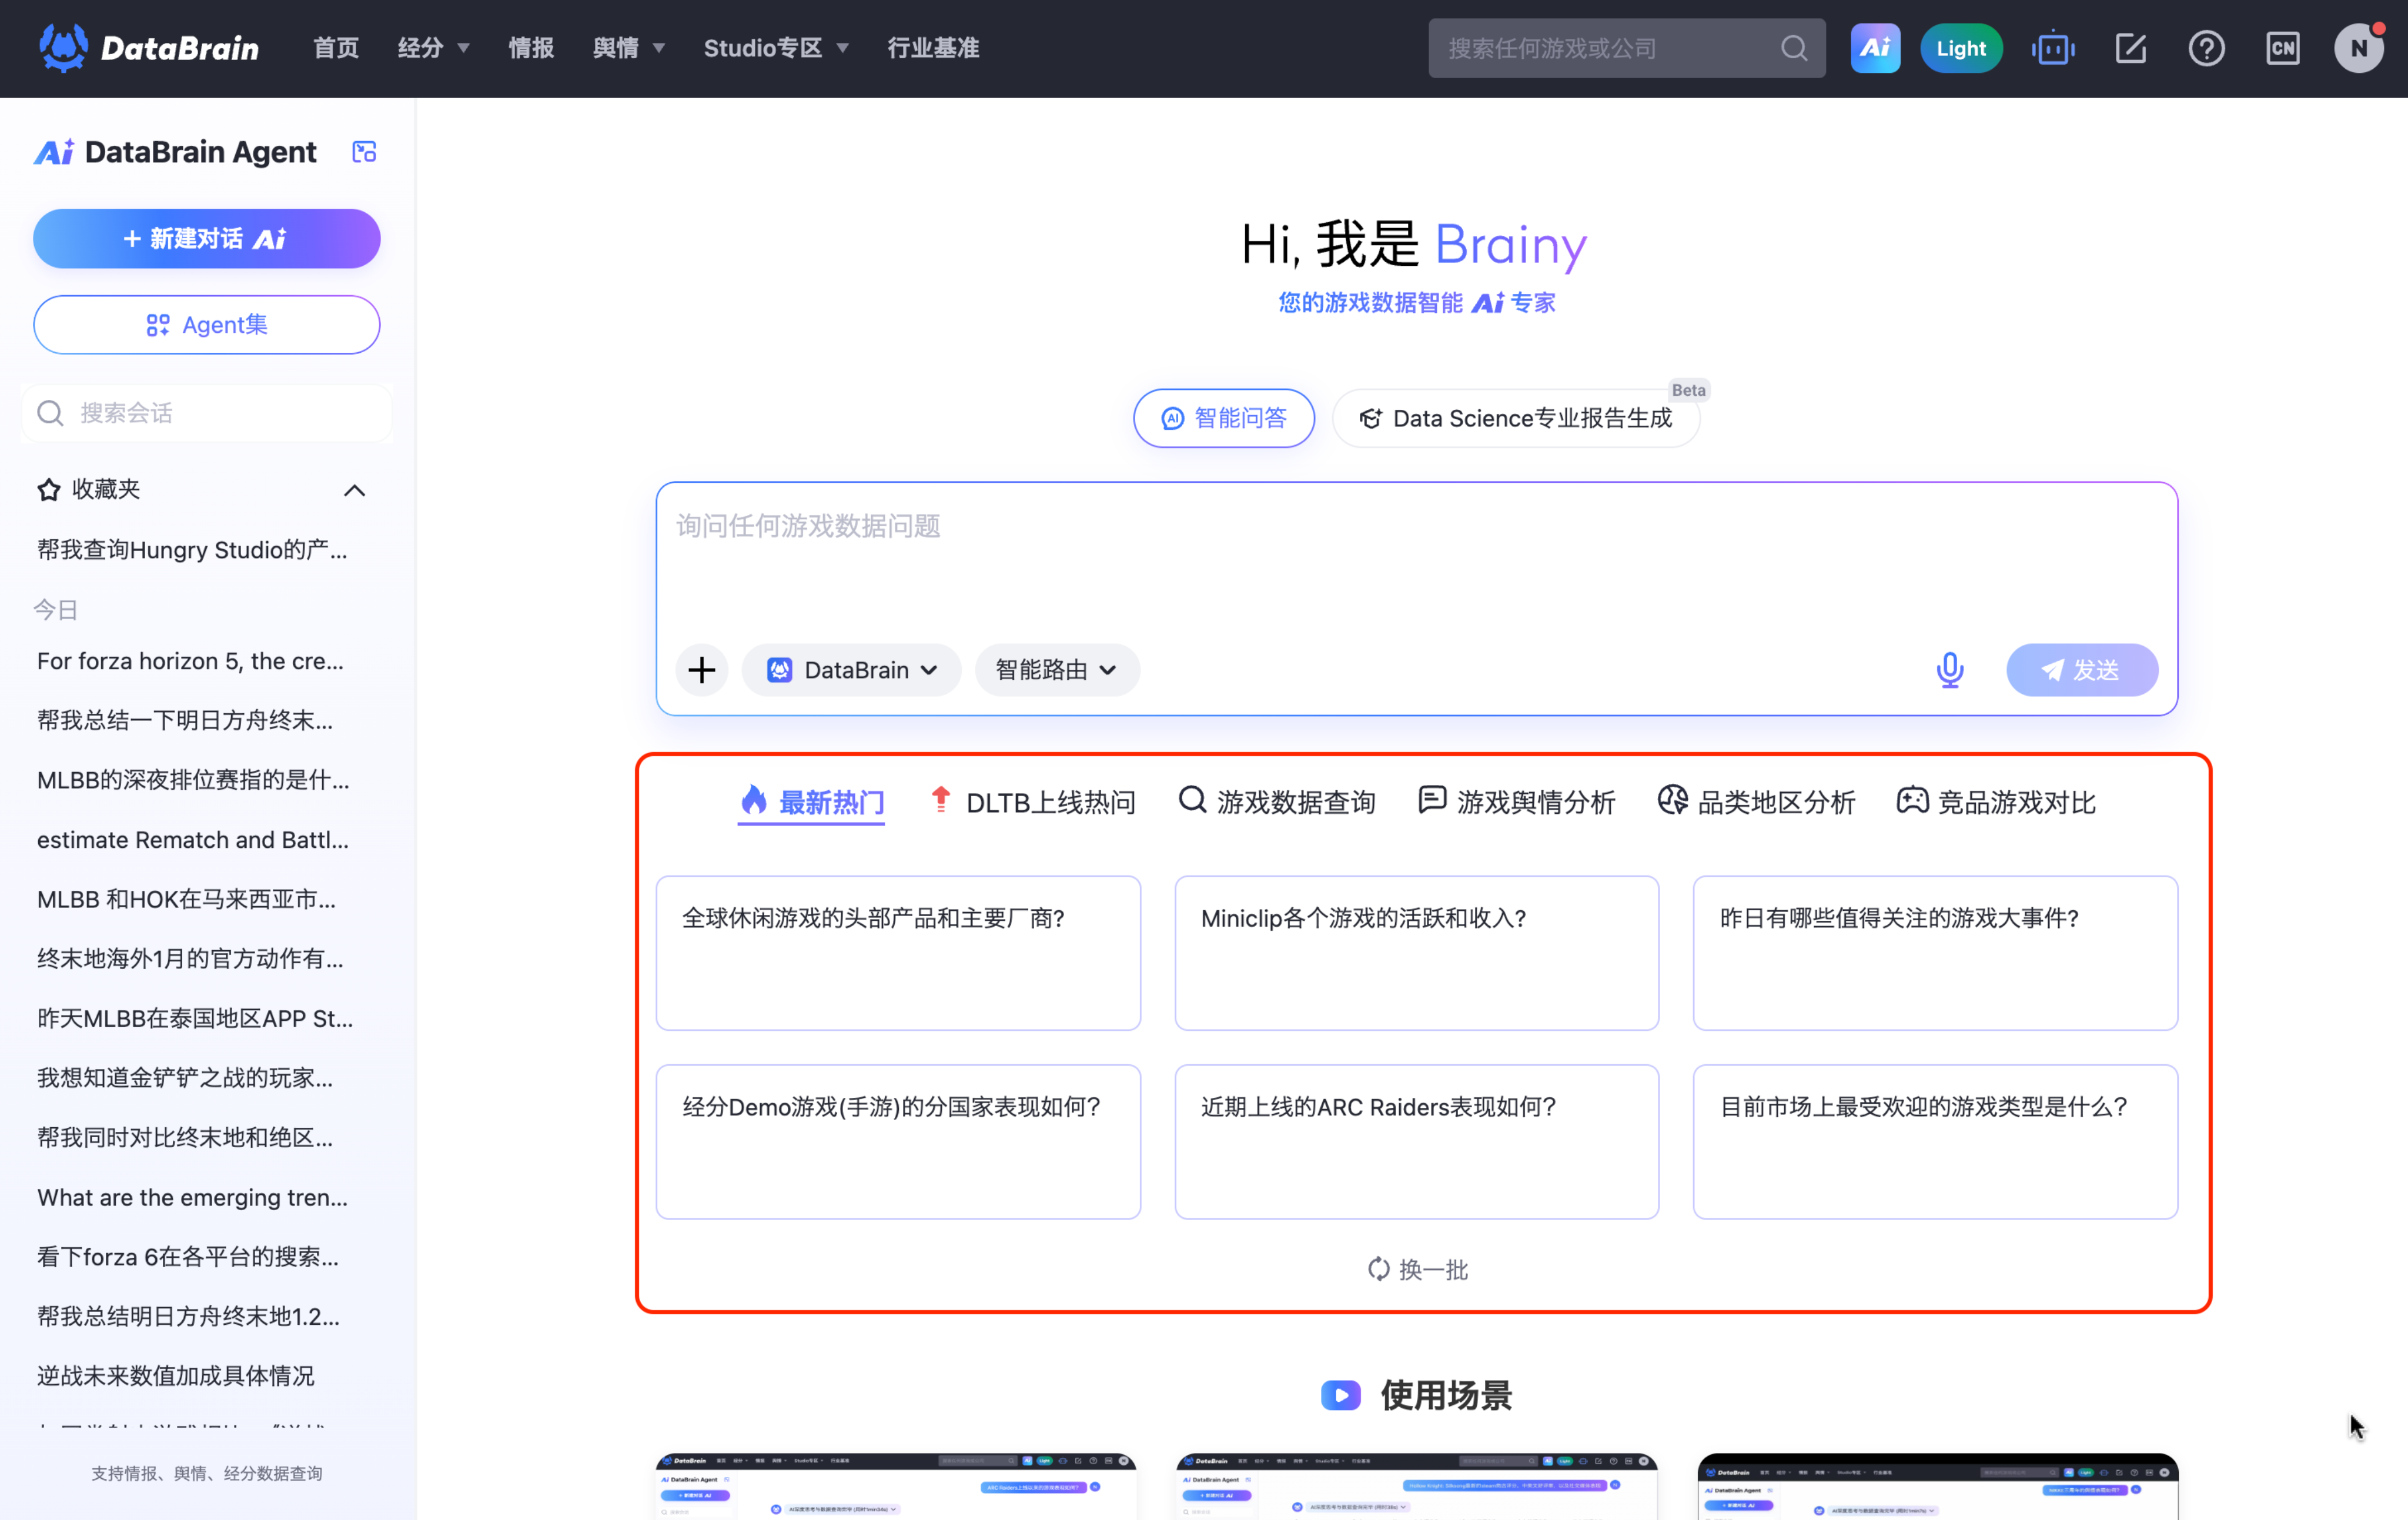The image size is (2408, 1520).
Task: Click the 发送 send button
Action: [2082, 670]
